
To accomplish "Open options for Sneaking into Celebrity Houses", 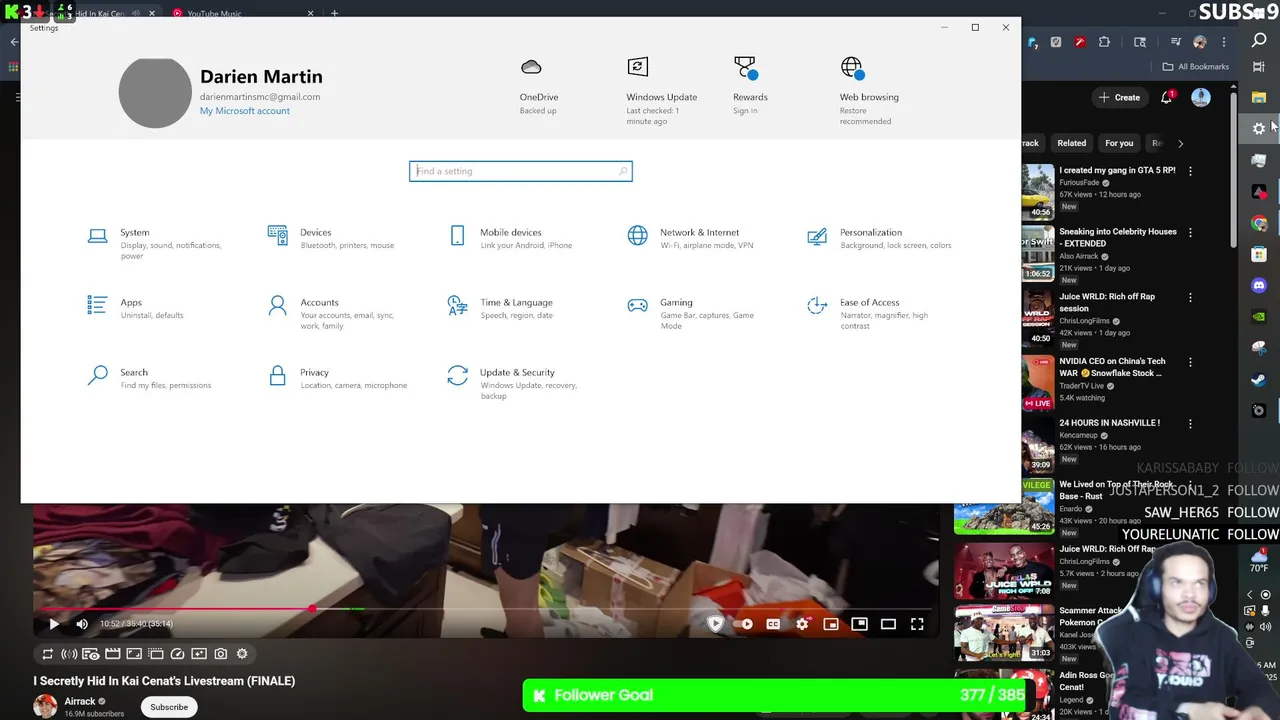I will [1190, 233].
